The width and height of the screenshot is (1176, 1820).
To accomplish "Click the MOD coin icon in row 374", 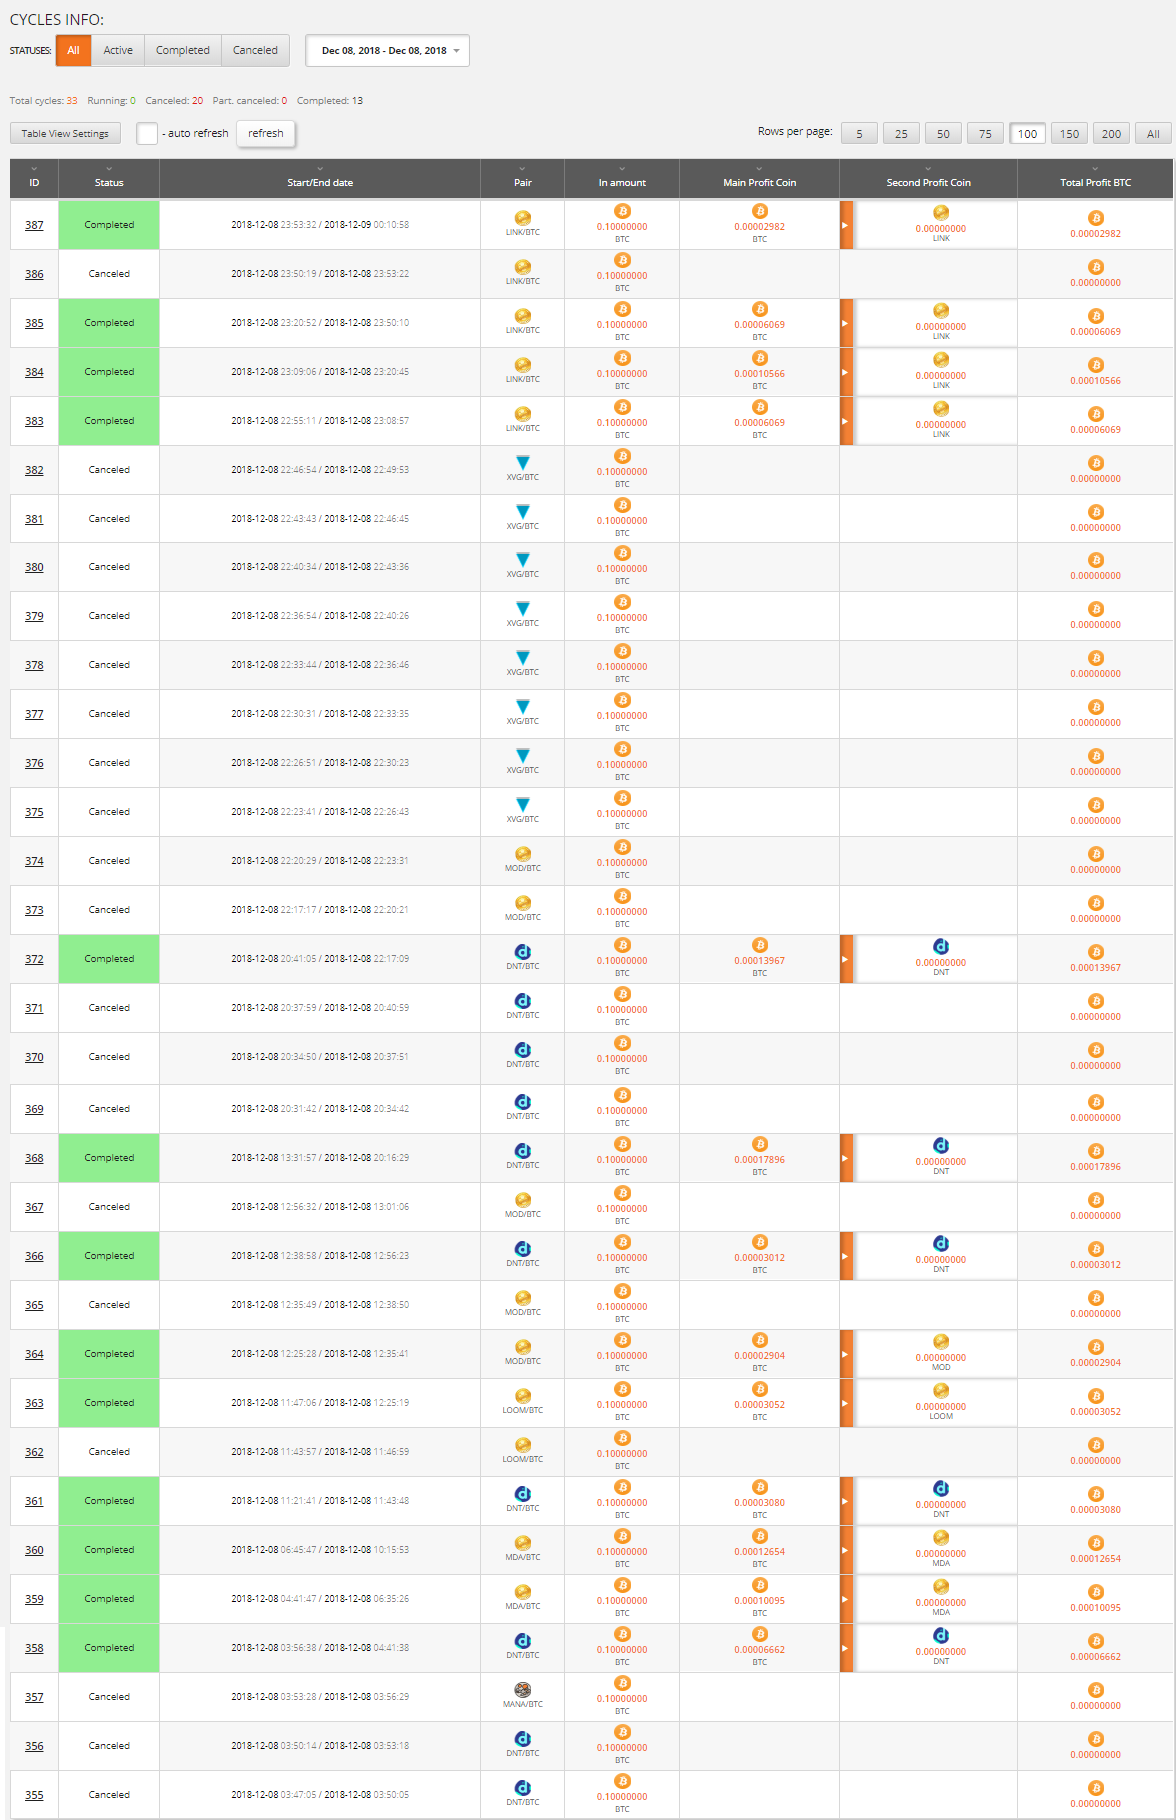I will tap(522, 854).
